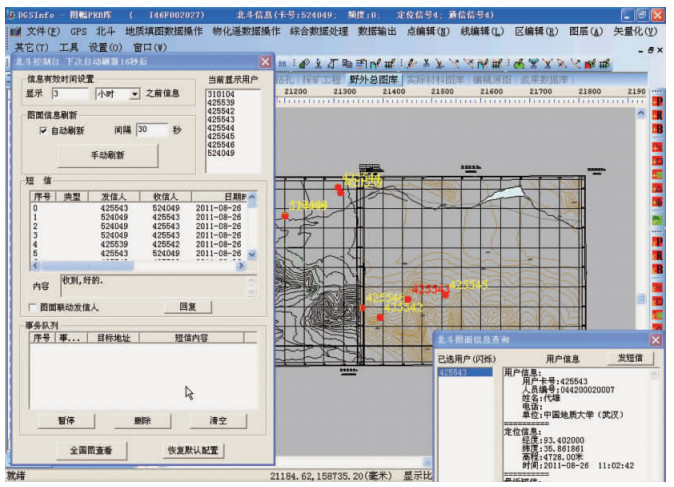Switch to the 野外总图库 tab

pyautogui.click(x=374, y=80)
